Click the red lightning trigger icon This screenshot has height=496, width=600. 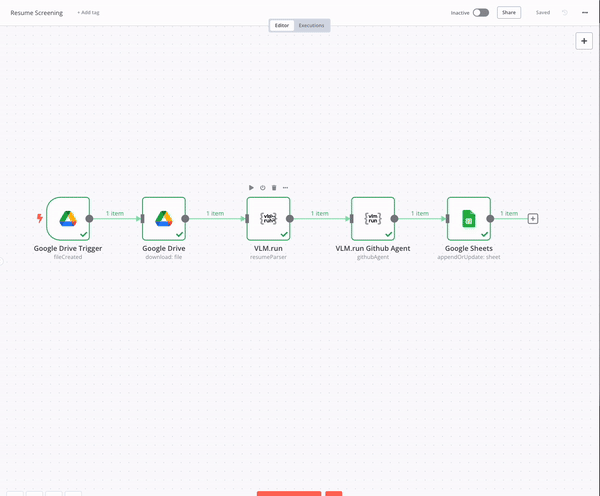coord(40,218)
